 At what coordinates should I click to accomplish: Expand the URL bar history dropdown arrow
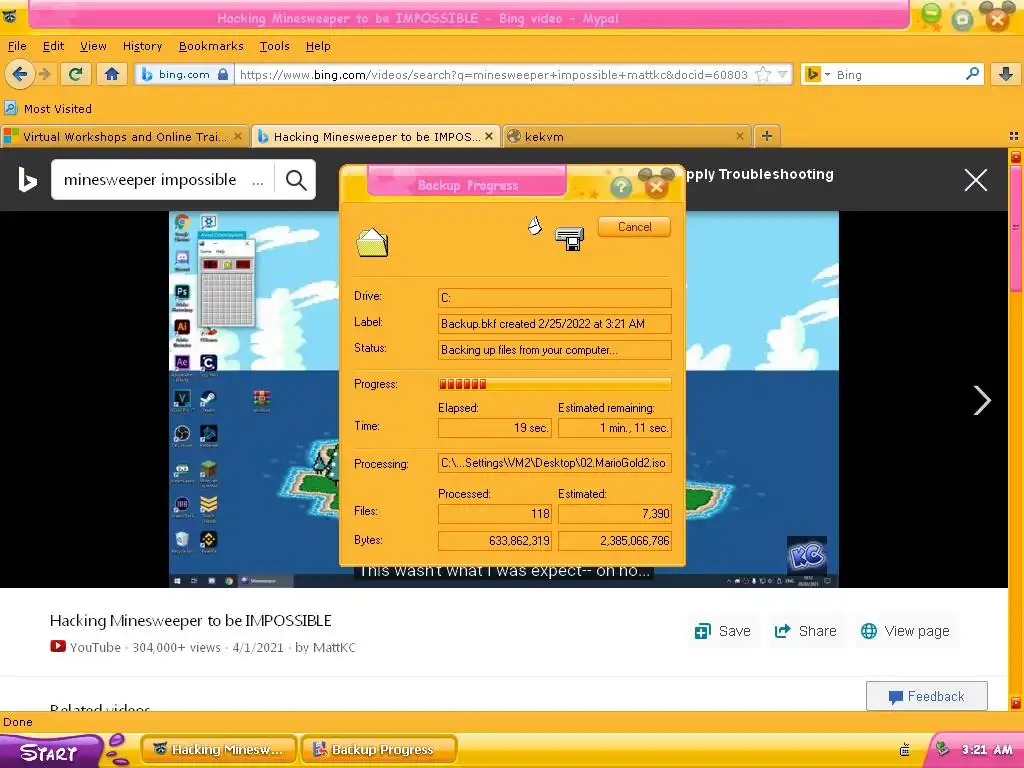[782, 74]
